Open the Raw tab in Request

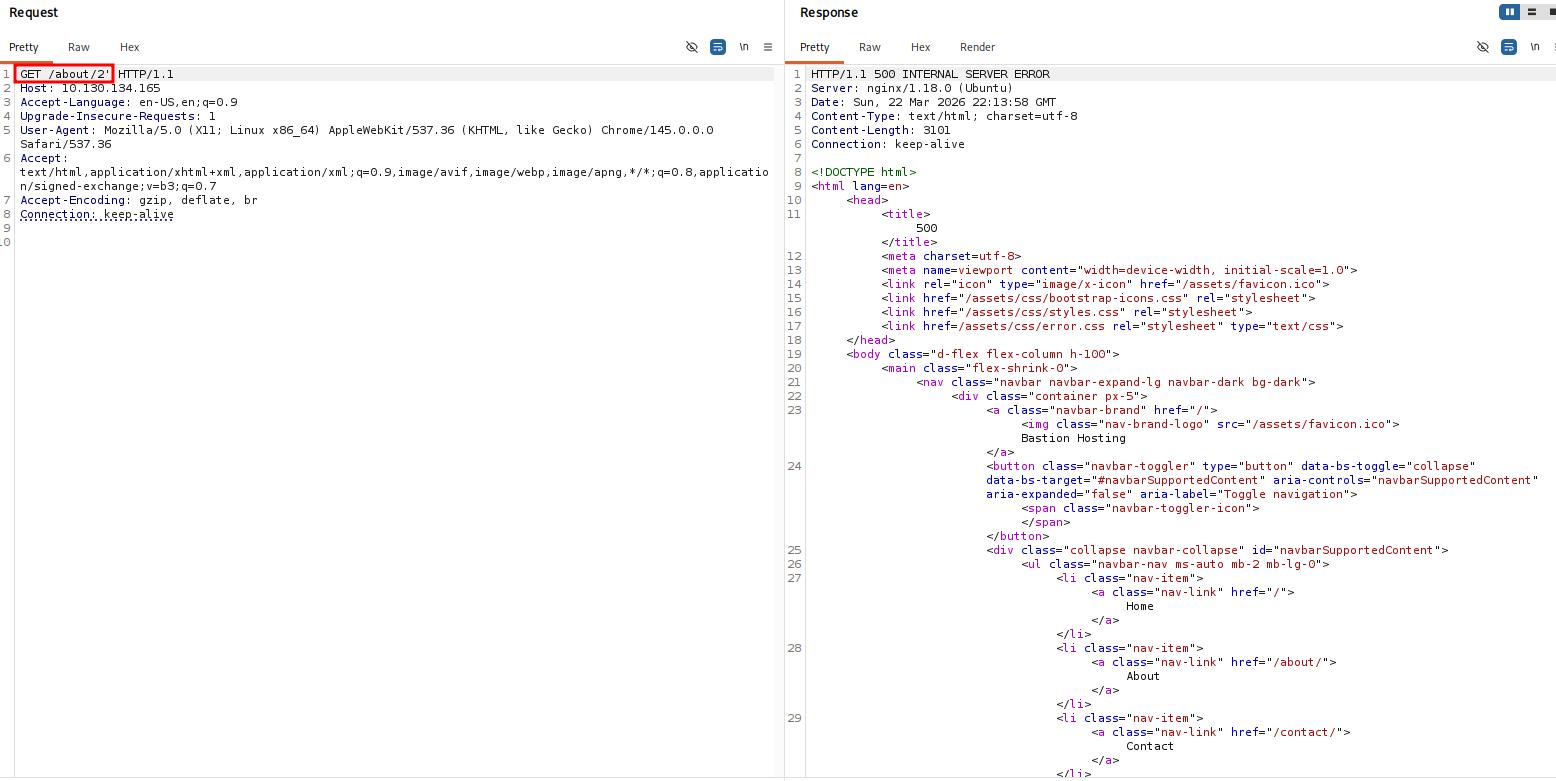pyautogui.click(x=79, y=47)
